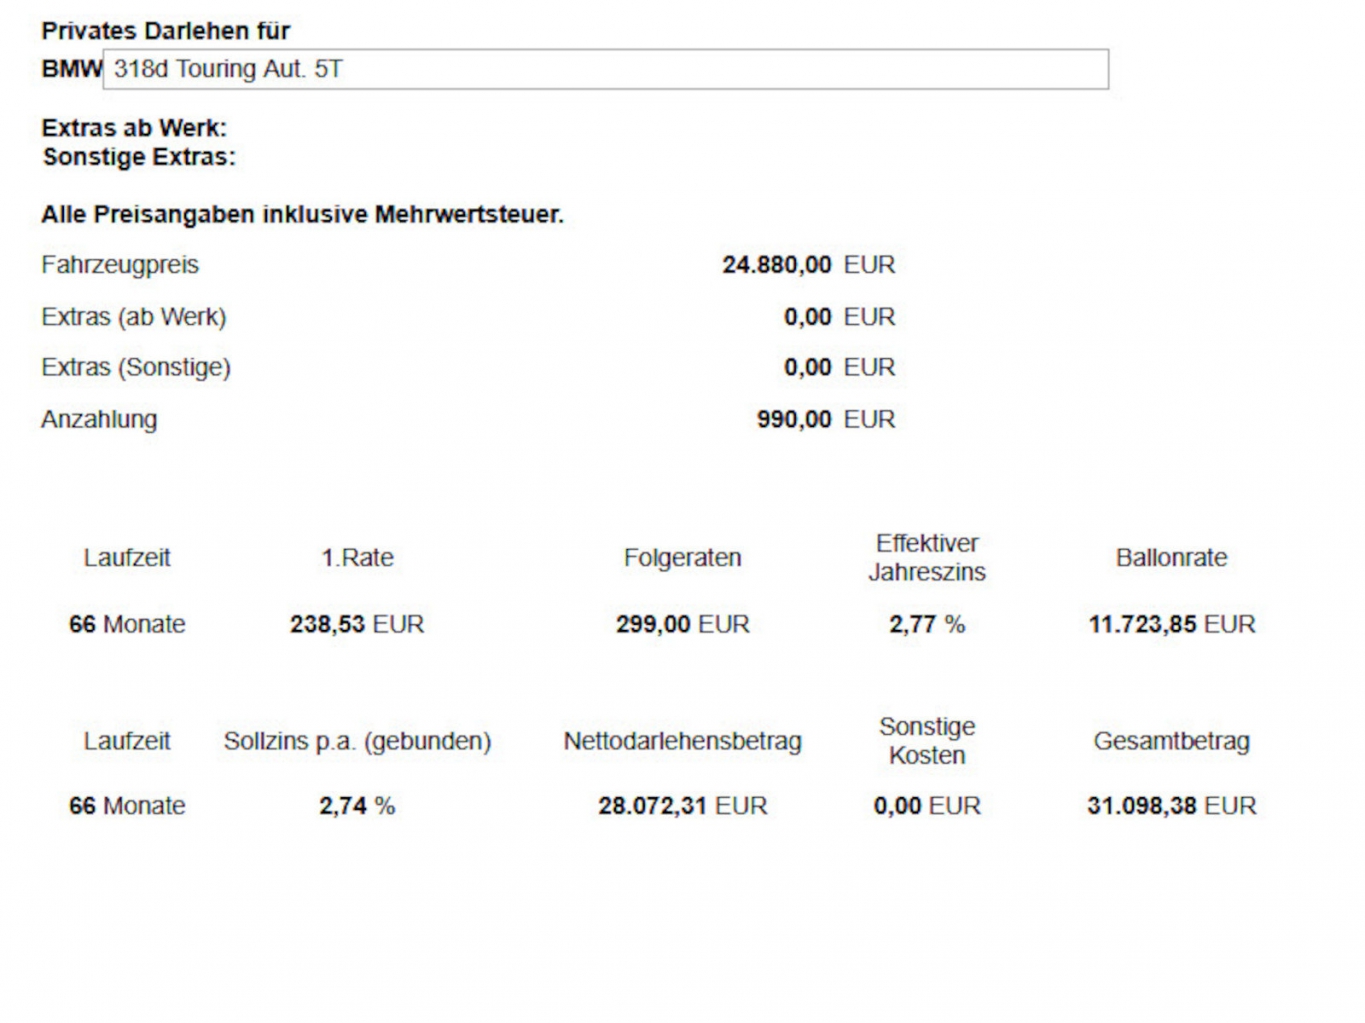Click the 'Extras ab Werk:' label
The image size is (1365, 1023).
134,128
